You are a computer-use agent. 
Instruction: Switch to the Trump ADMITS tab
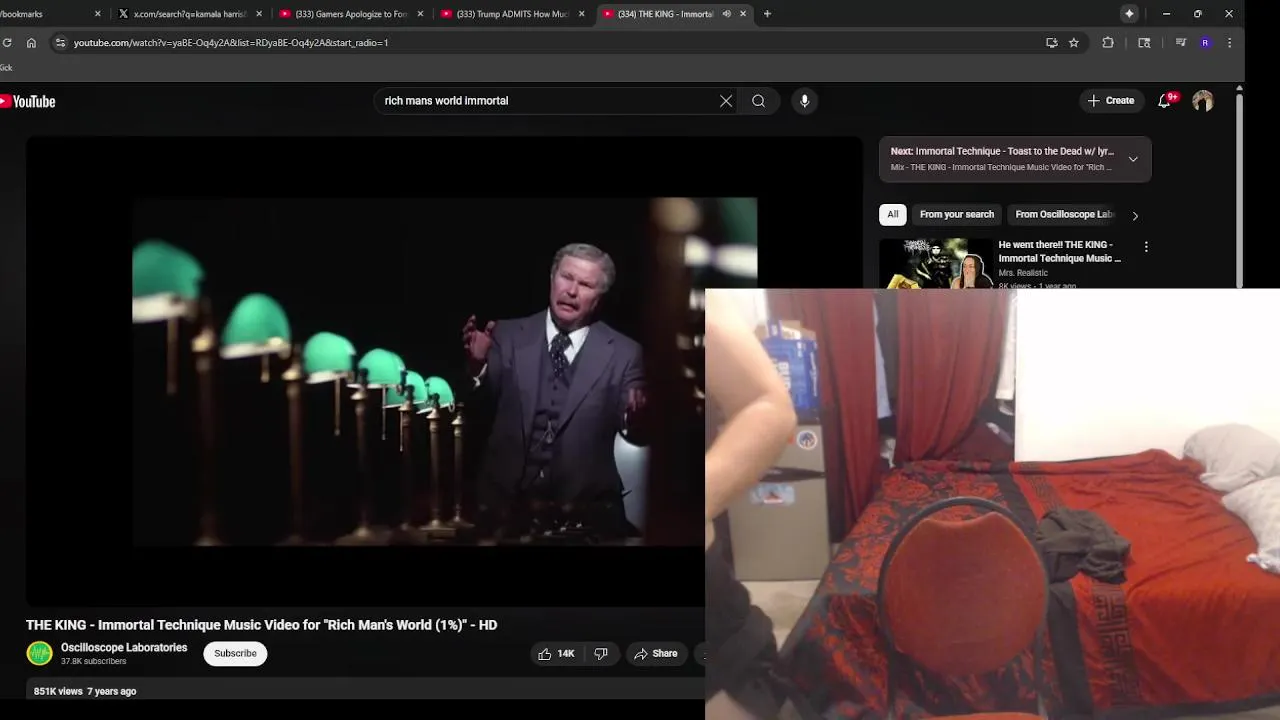click(x=513, y=14)
